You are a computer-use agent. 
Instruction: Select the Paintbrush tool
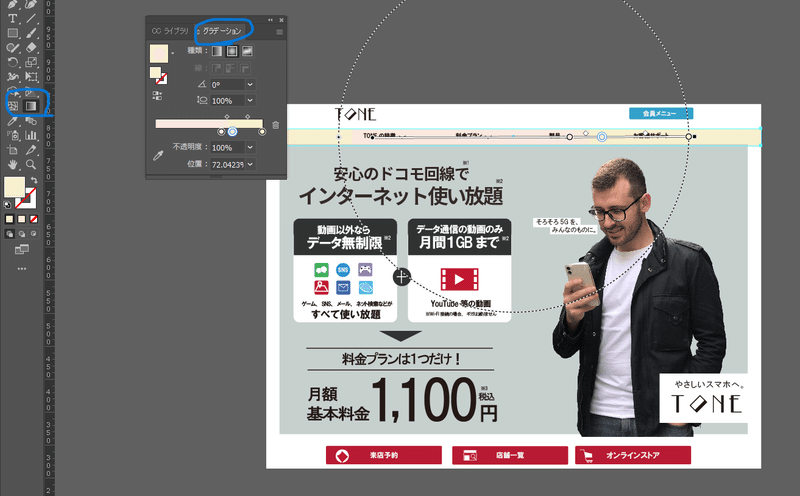pos(31,33)
